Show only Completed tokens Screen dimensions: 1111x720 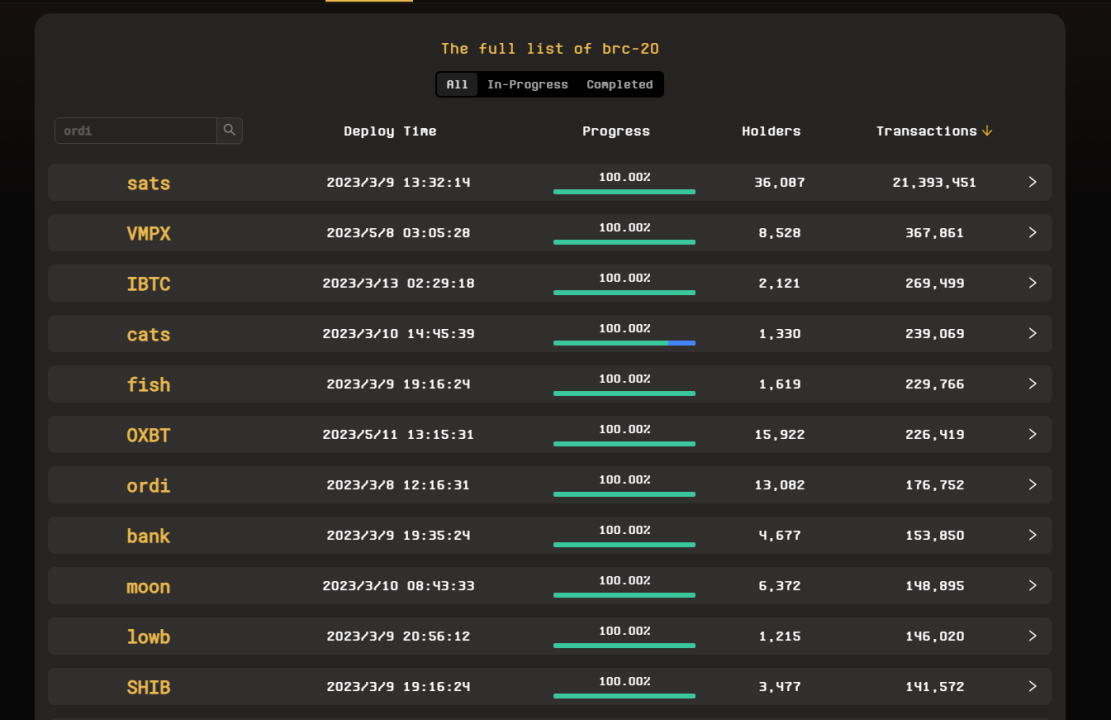pos(619,85)
